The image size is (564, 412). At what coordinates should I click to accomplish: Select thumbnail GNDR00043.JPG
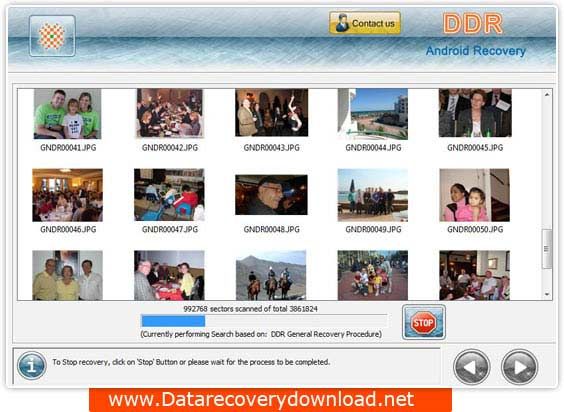click(x=272, y=113)
